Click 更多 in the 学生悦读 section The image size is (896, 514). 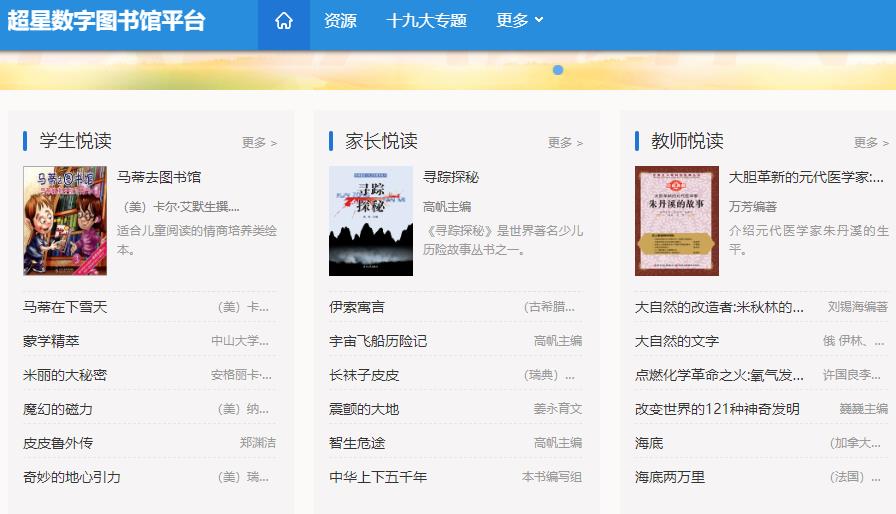pyautogui.click(x=259, y=142)
